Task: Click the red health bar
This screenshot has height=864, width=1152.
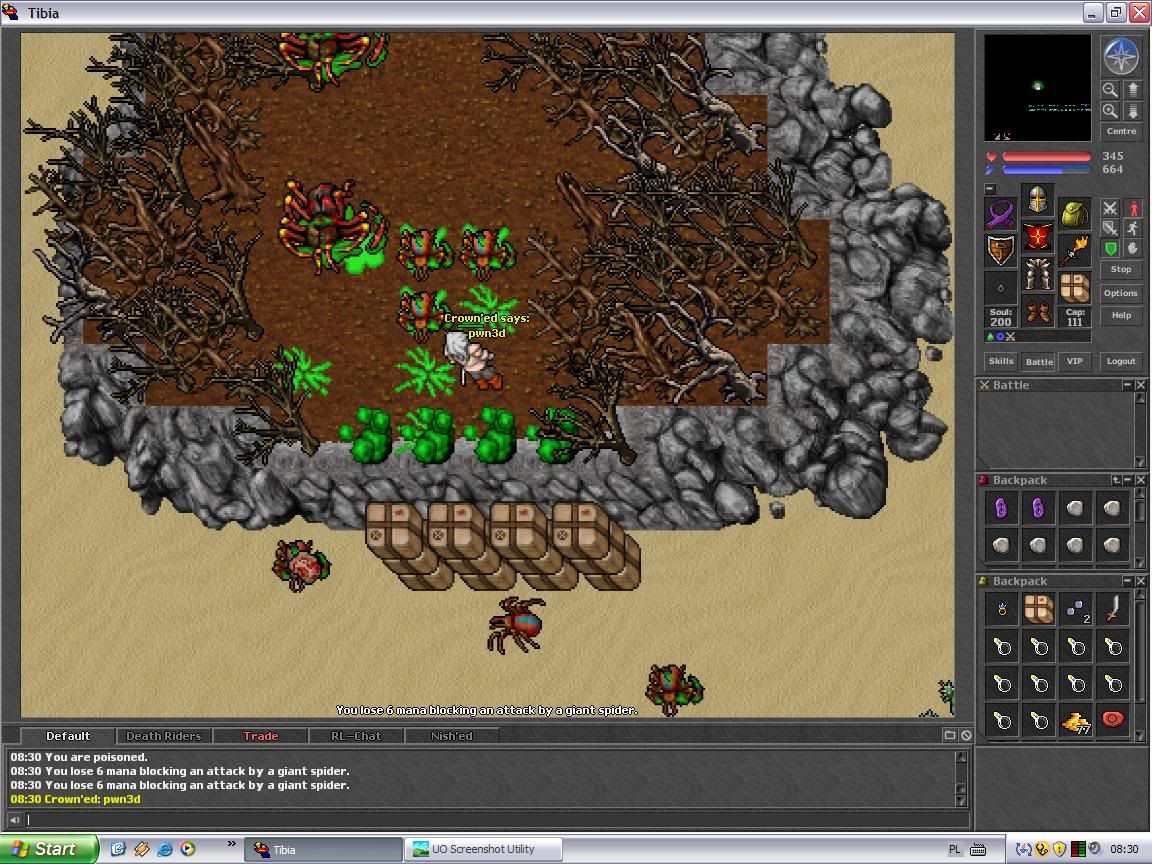Action: click(x=1046, y=156)
